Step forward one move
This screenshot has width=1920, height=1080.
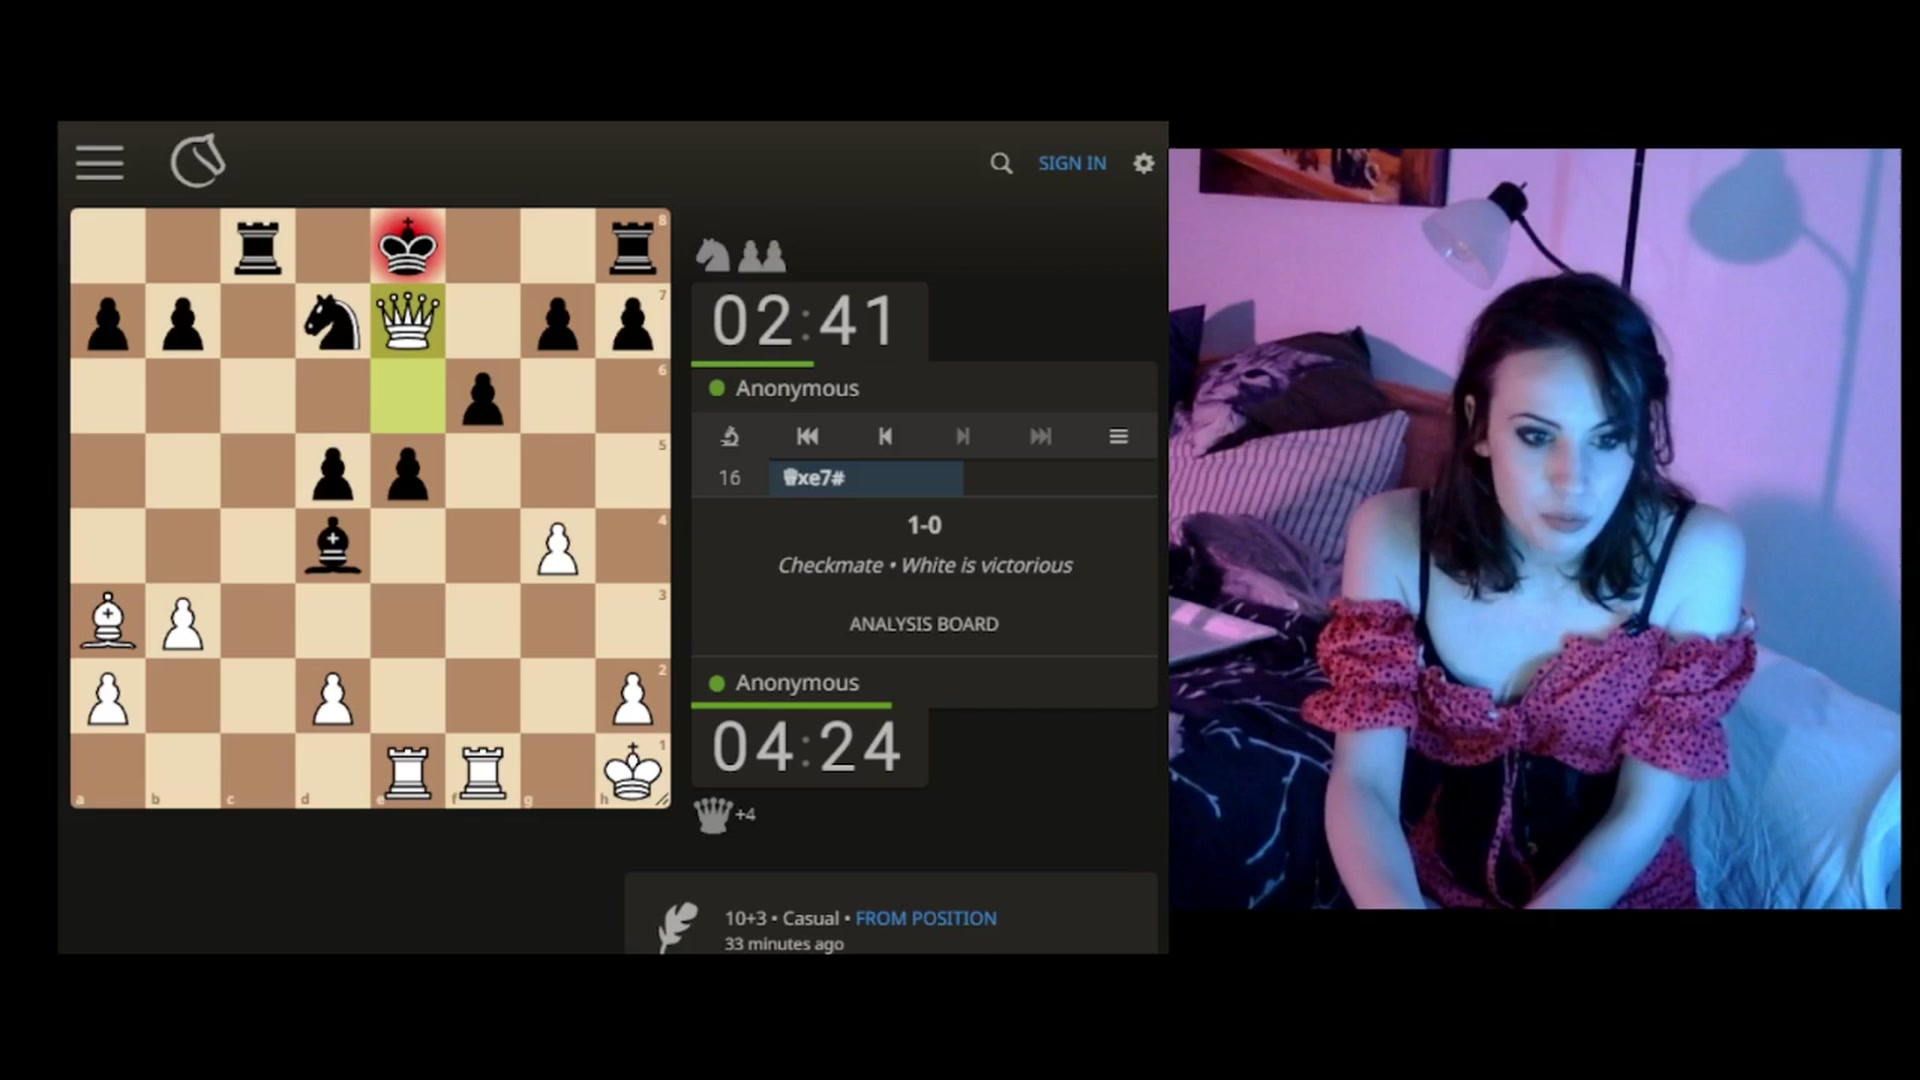coord(962,436)
